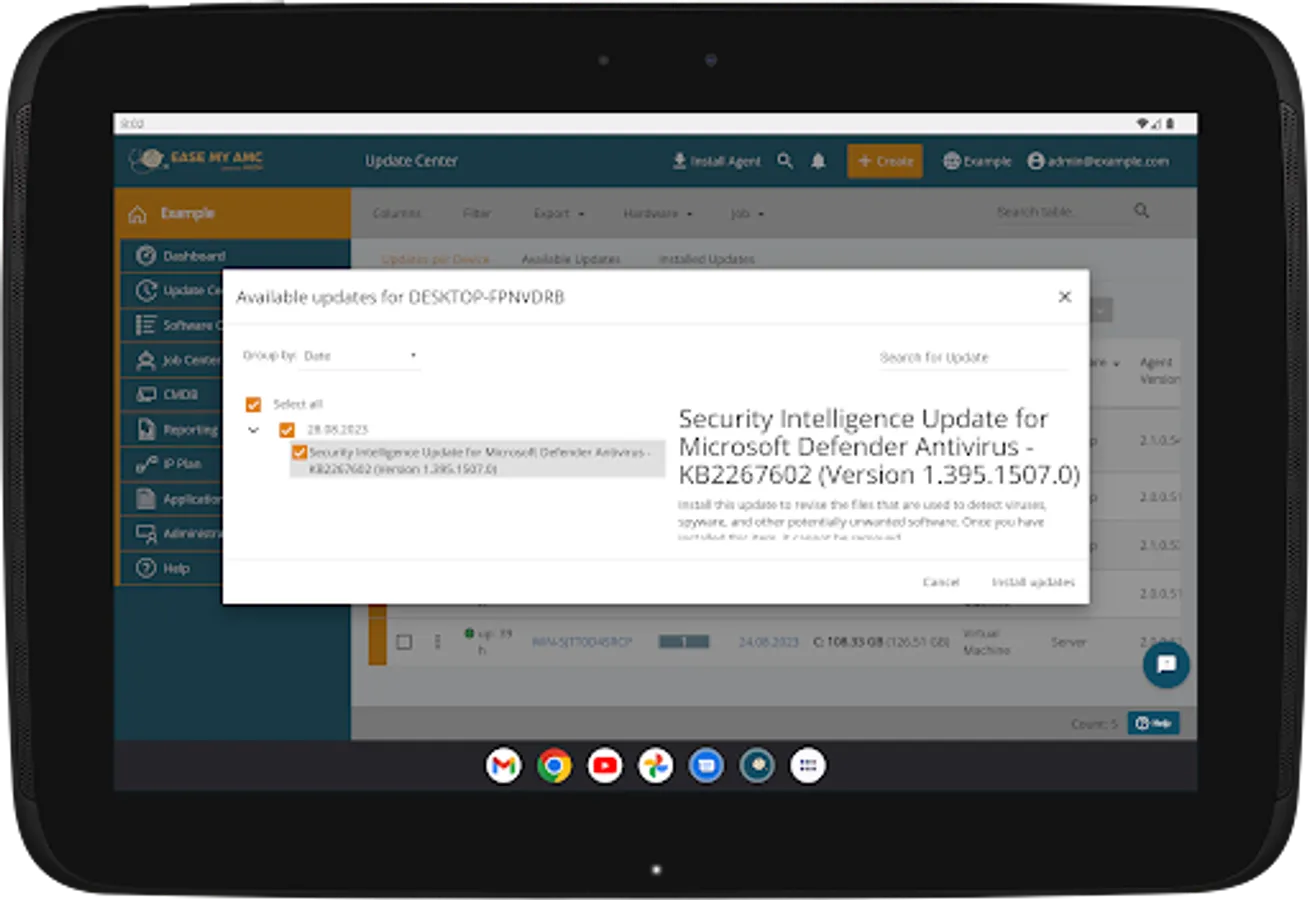Select the Security Intelligence Update list row

[477, 460]
